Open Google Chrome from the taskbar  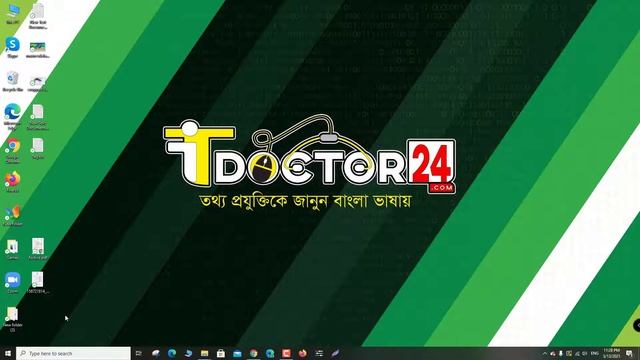(253, 353)
